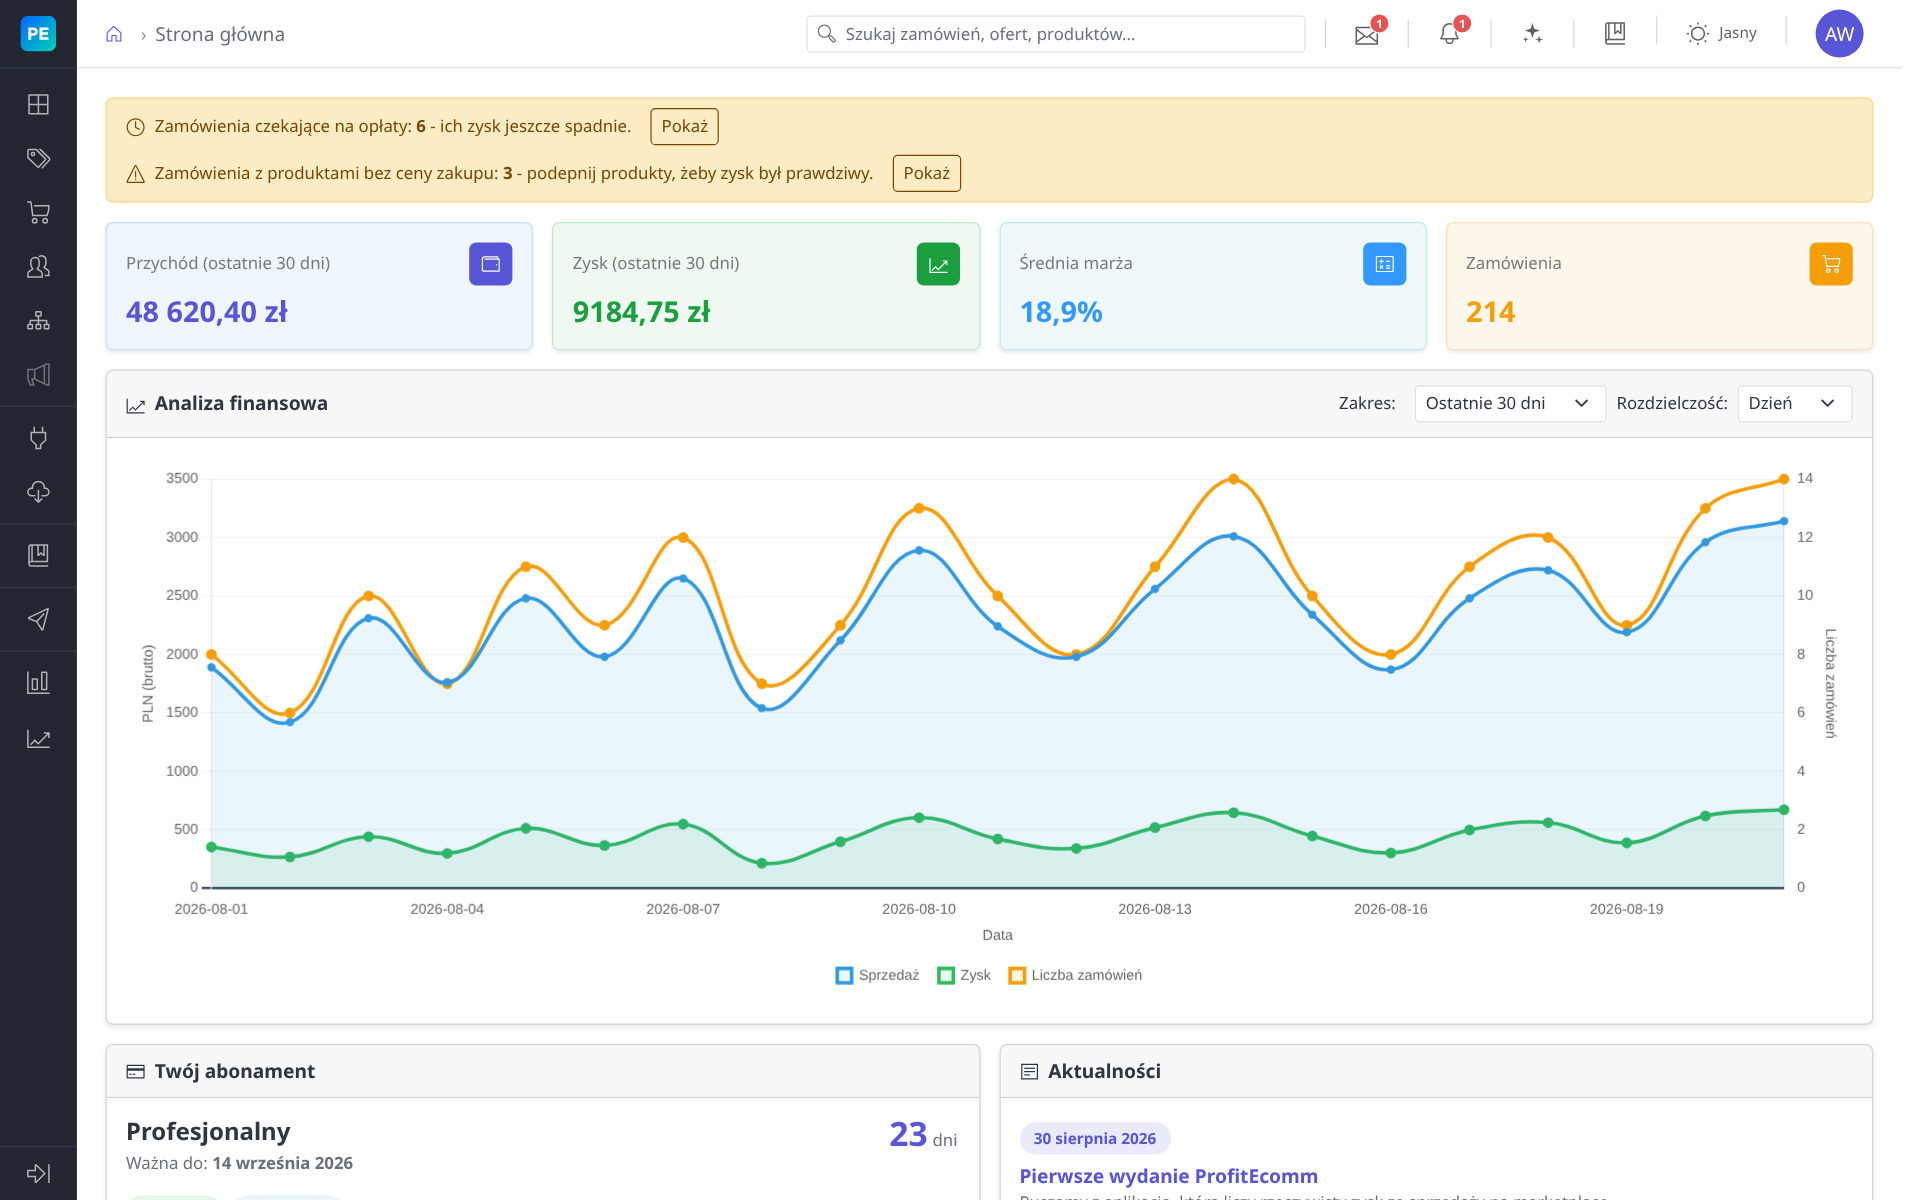Open the book guide icon in header
The height and width of the screenshot is (1200, 1920).
(x=1615, y=34)
